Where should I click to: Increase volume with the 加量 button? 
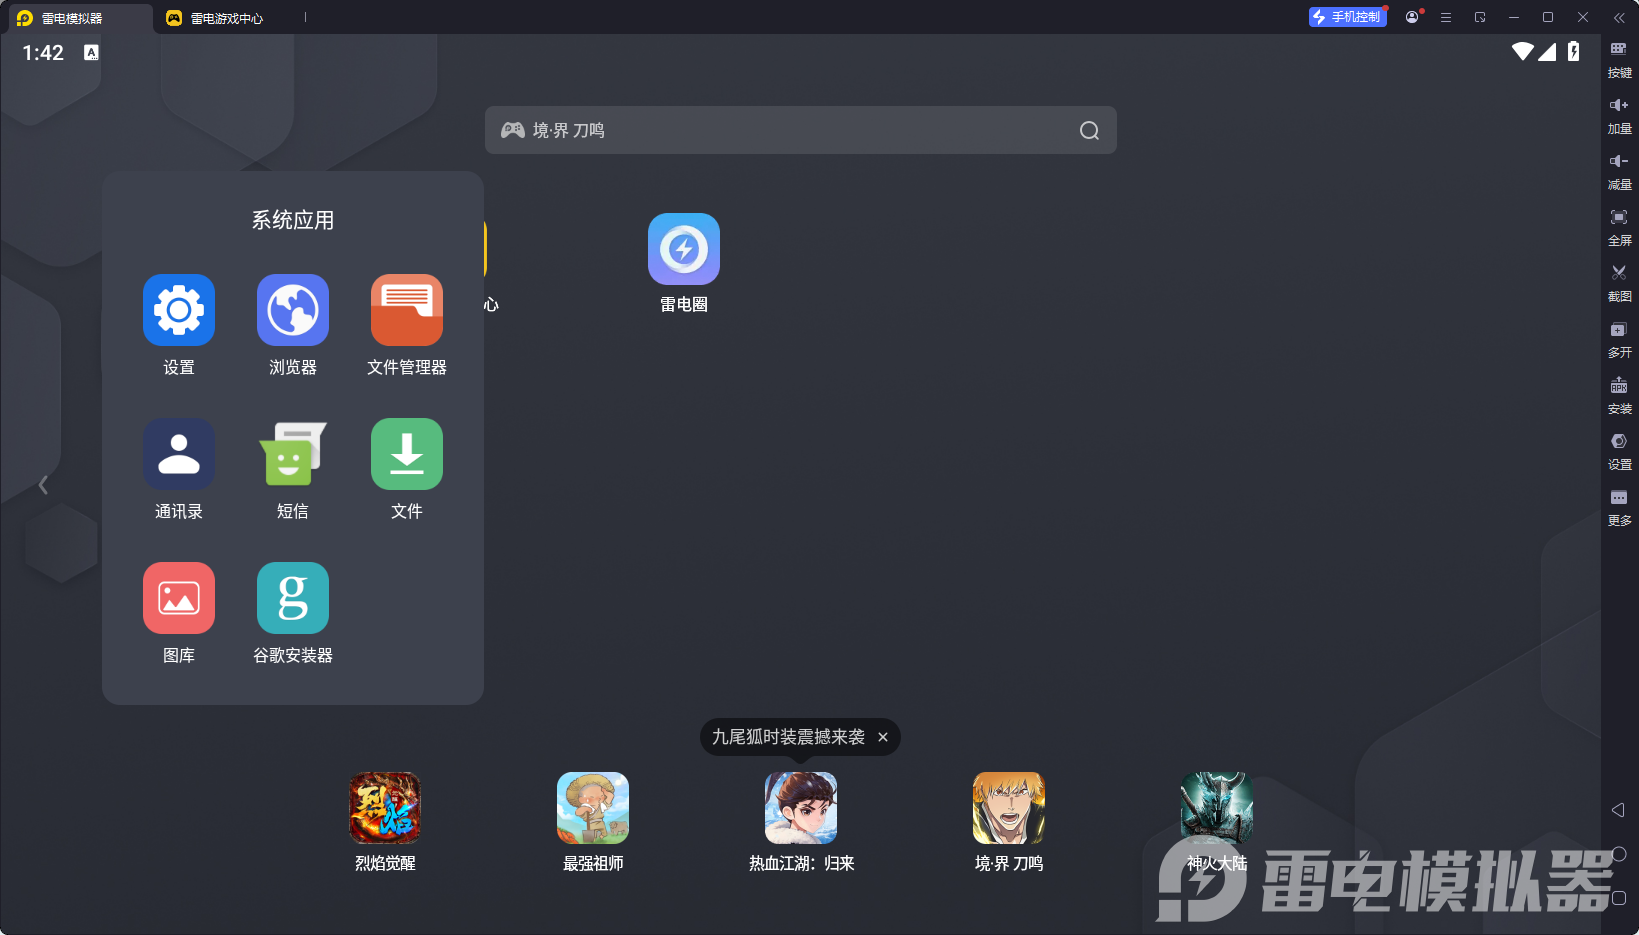(x=1619, y=116)
